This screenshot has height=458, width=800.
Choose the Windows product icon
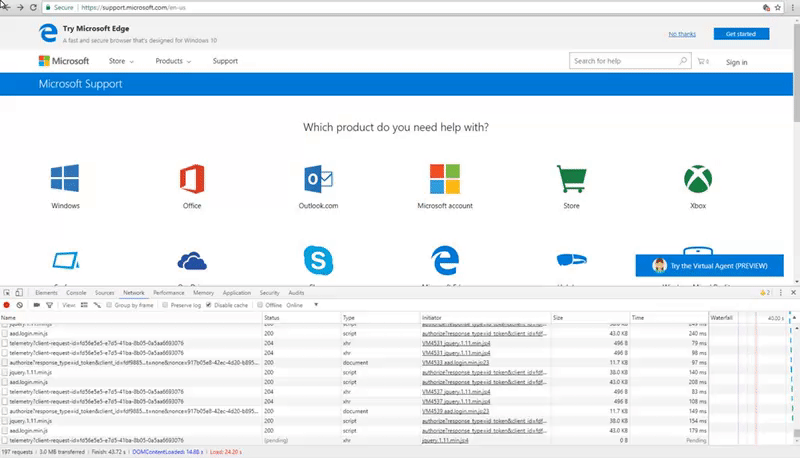tap(65, 178)
